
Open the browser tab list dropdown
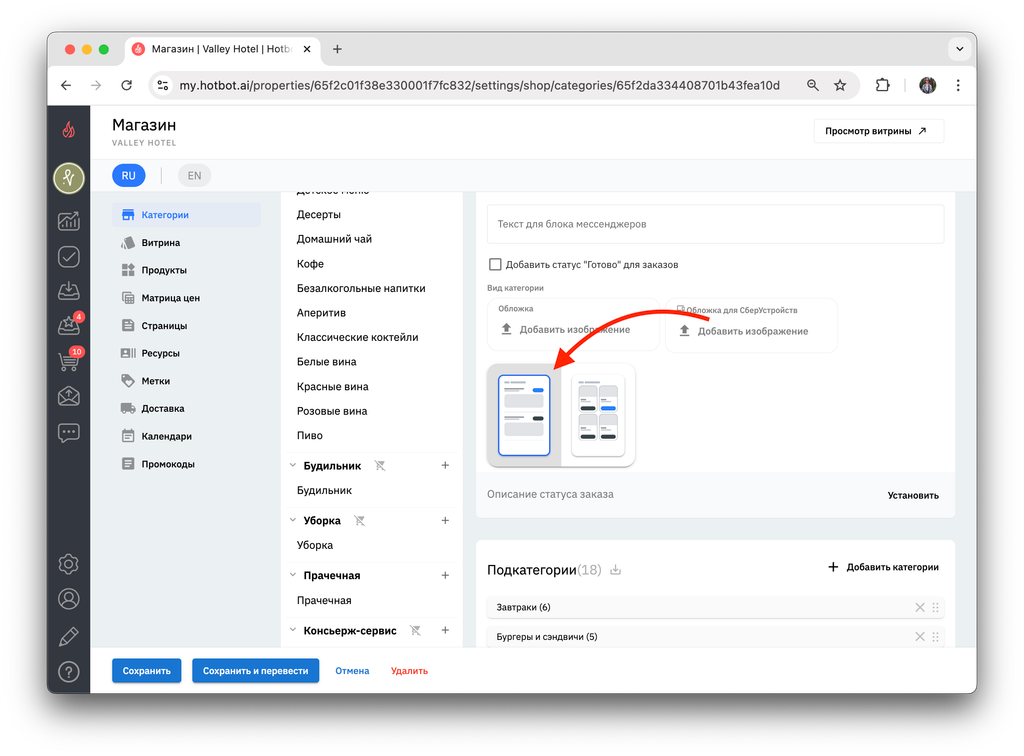[959, 49]
